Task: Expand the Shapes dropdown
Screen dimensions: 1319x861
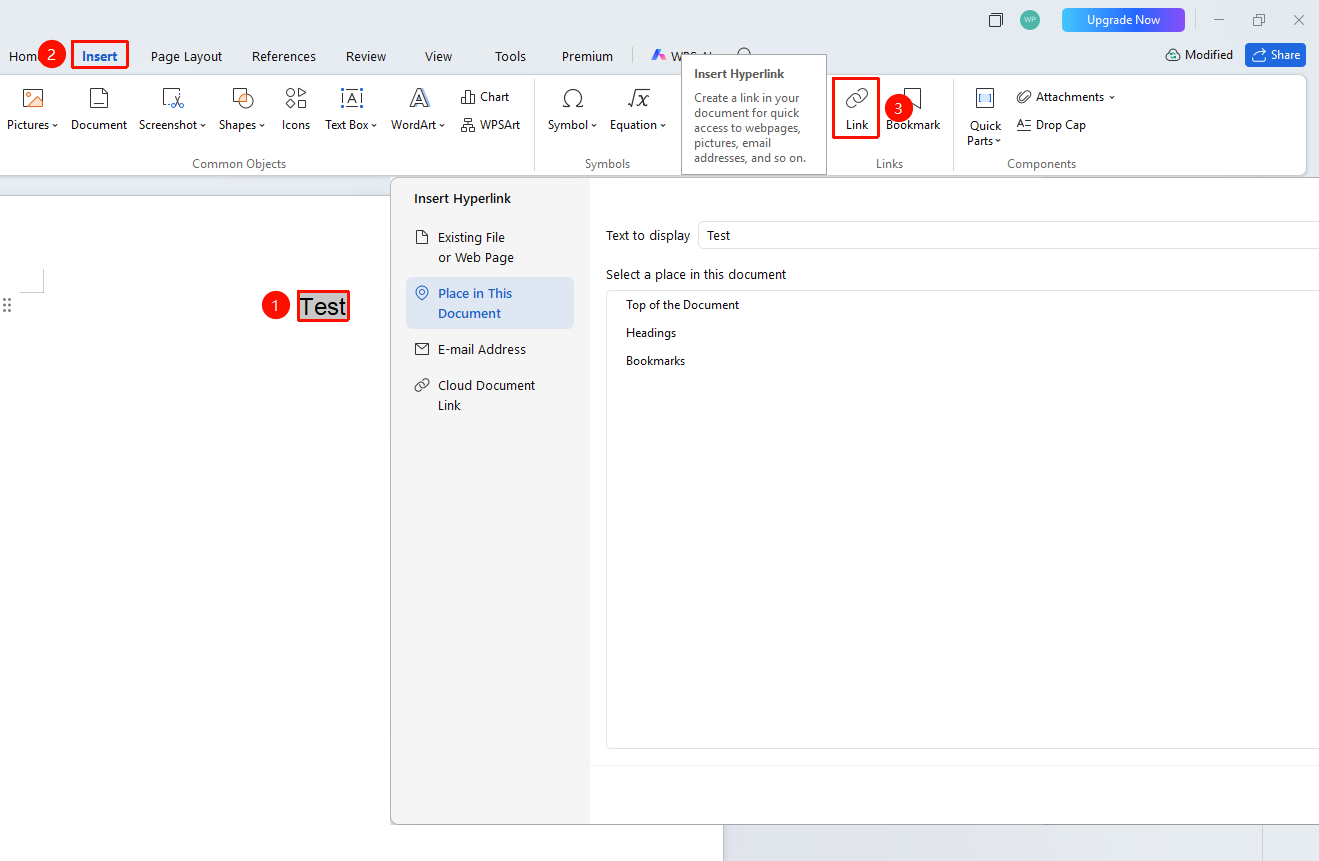Action: (x=262, y=126)
